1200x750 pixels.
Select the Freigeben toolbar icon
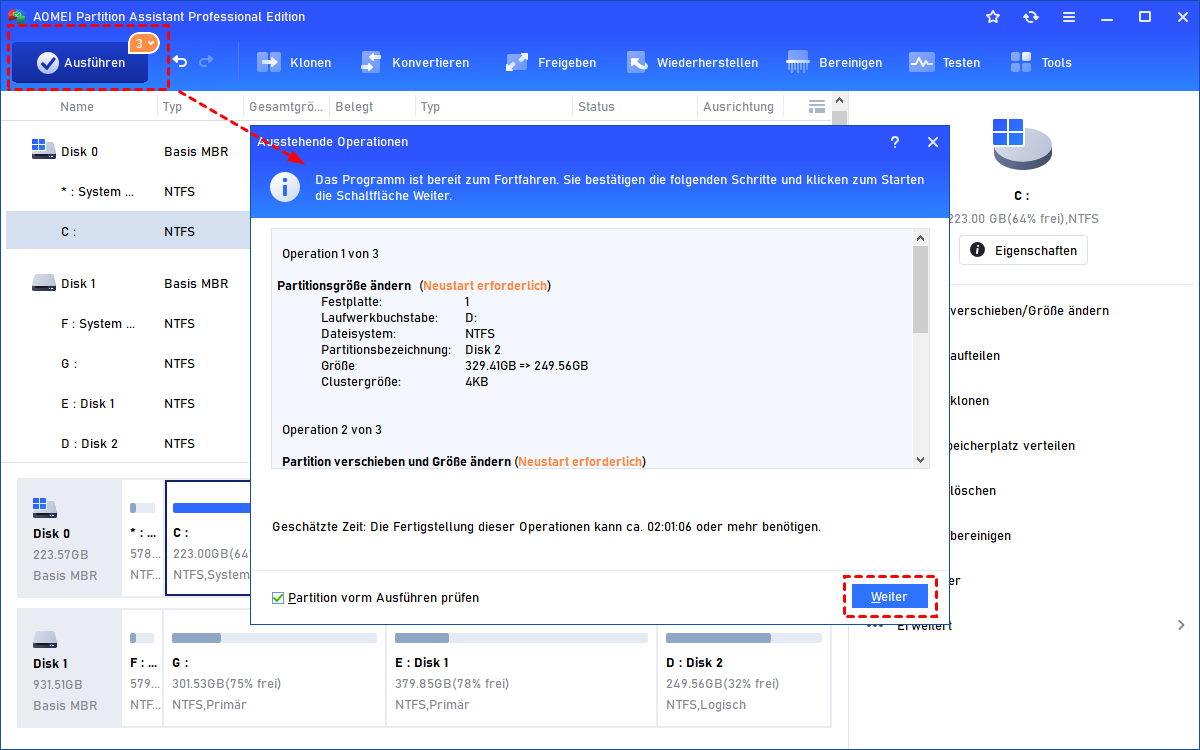pos(517,62)
